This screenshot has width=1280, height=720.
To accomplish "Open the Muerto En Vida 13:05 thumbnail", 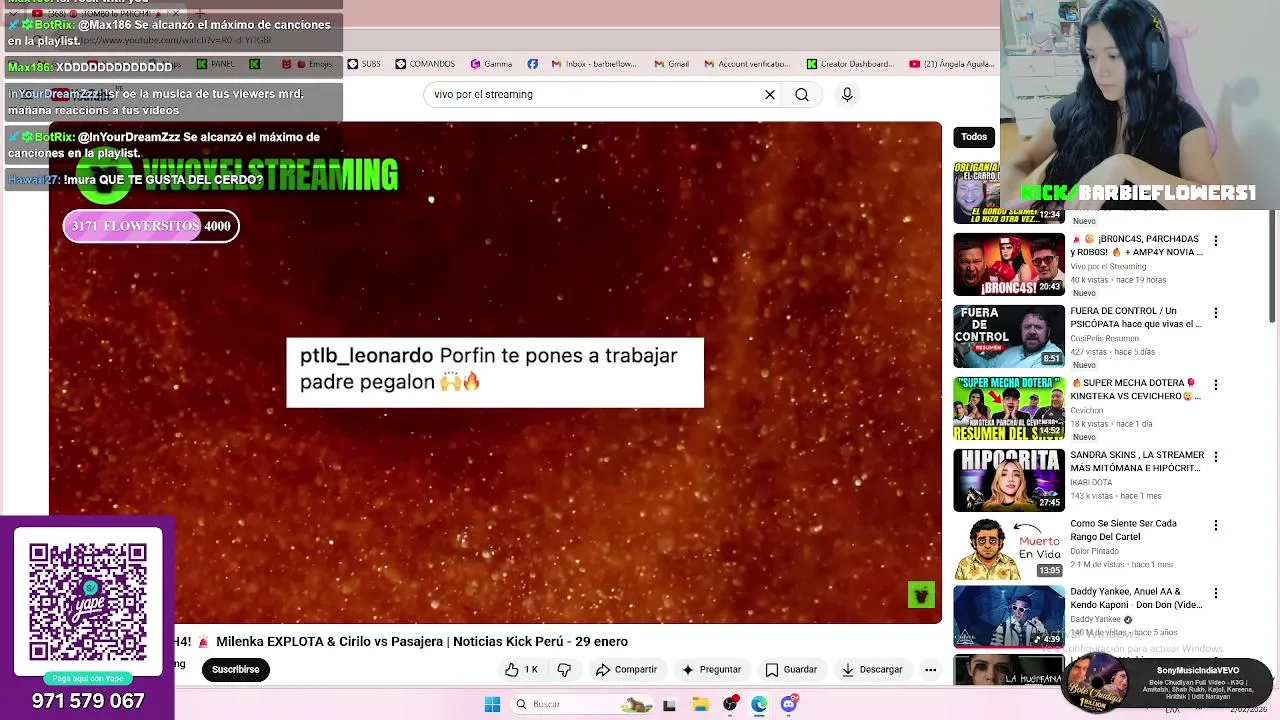I will (x=1009, y=549).
